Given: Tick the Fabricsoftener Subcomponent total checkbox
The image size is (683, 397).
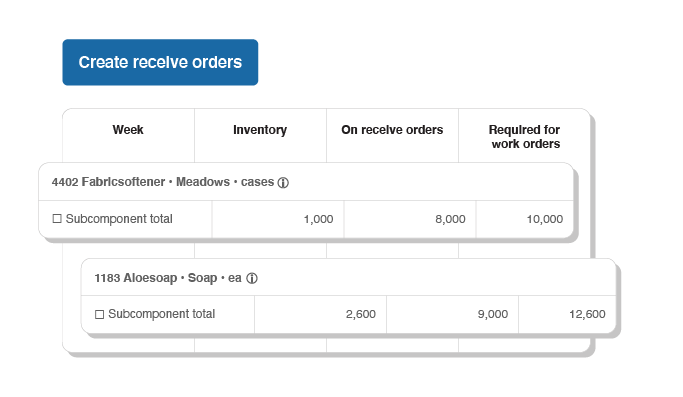Looking at the screenshot, I should [57, 218].
